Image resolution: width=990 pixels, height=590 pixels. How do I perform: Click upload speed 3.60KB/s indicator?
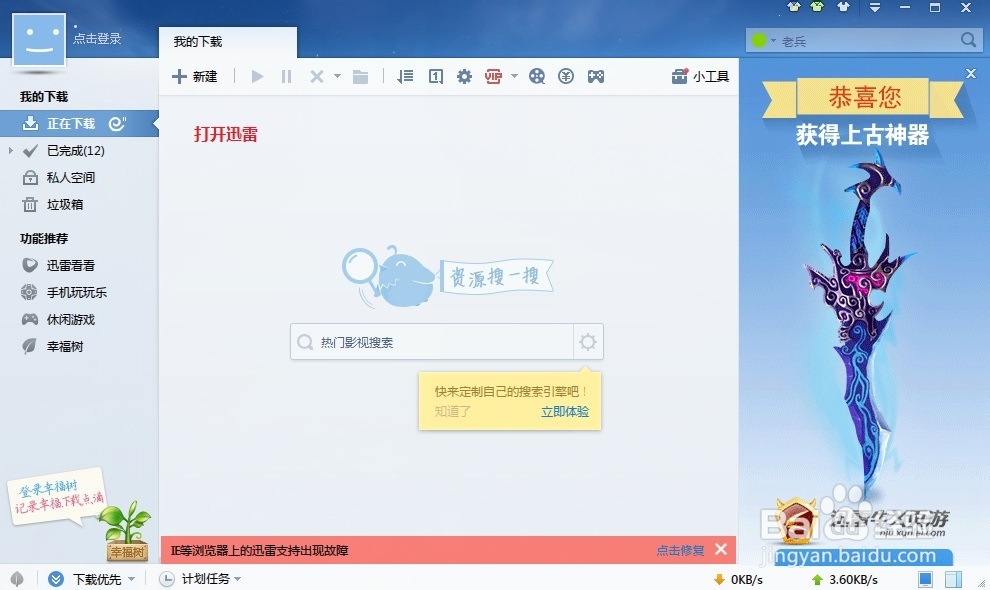(845, 579)
